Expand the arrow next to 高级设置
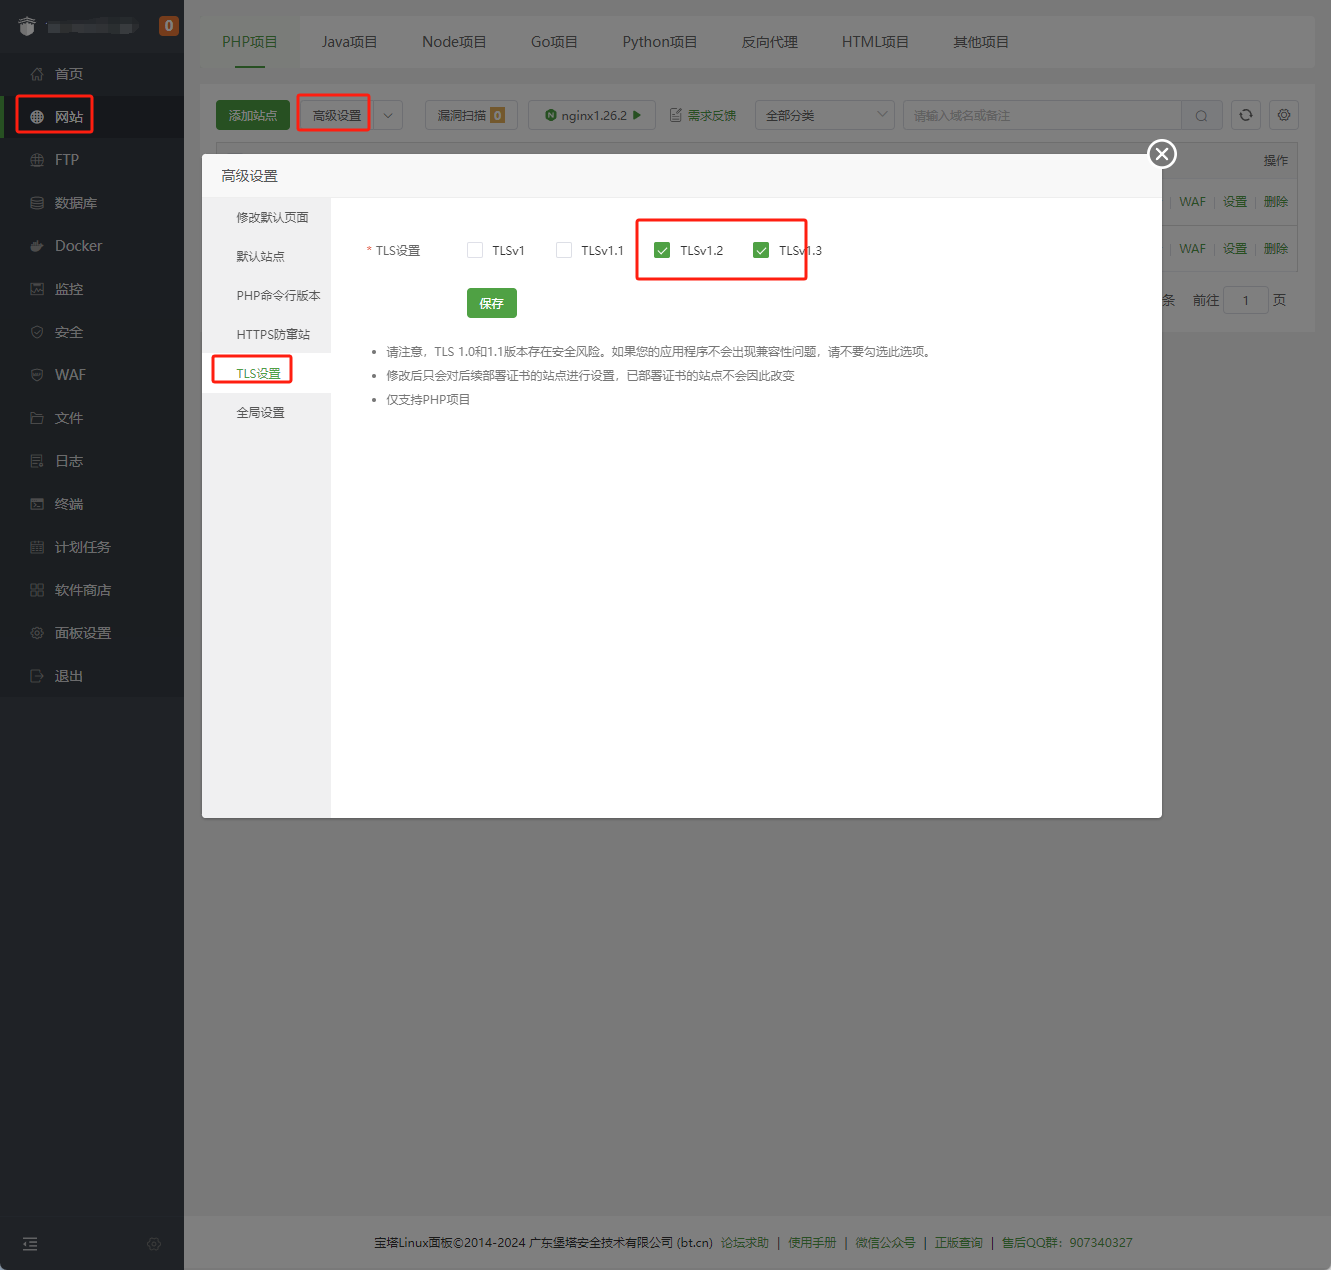1331x1270 pixels. [388, 115]
